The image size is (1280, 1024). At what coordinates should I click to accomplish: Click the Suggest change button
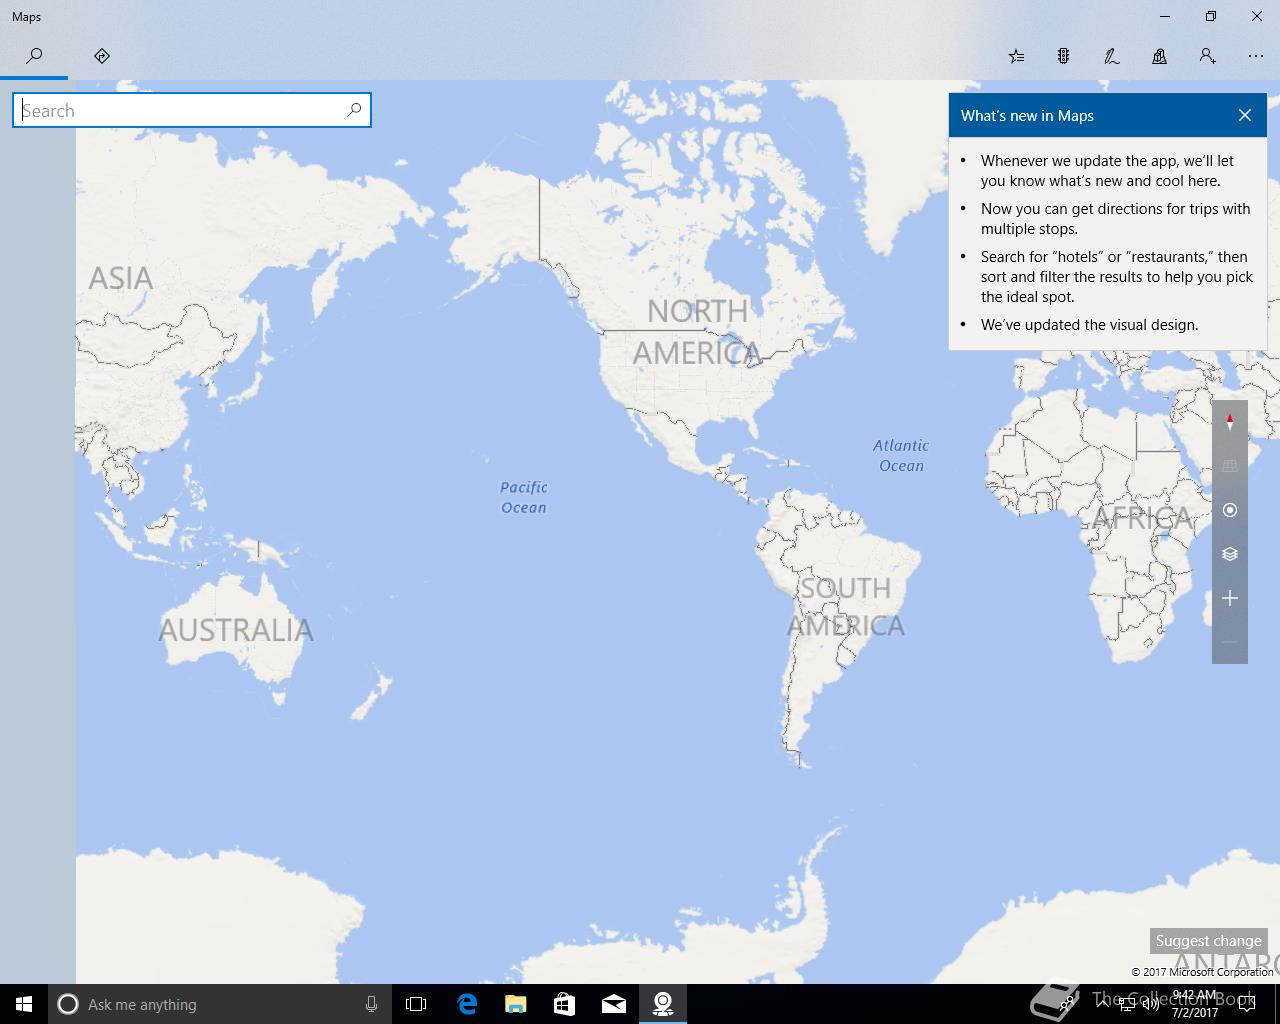(x=1208, y=940)
